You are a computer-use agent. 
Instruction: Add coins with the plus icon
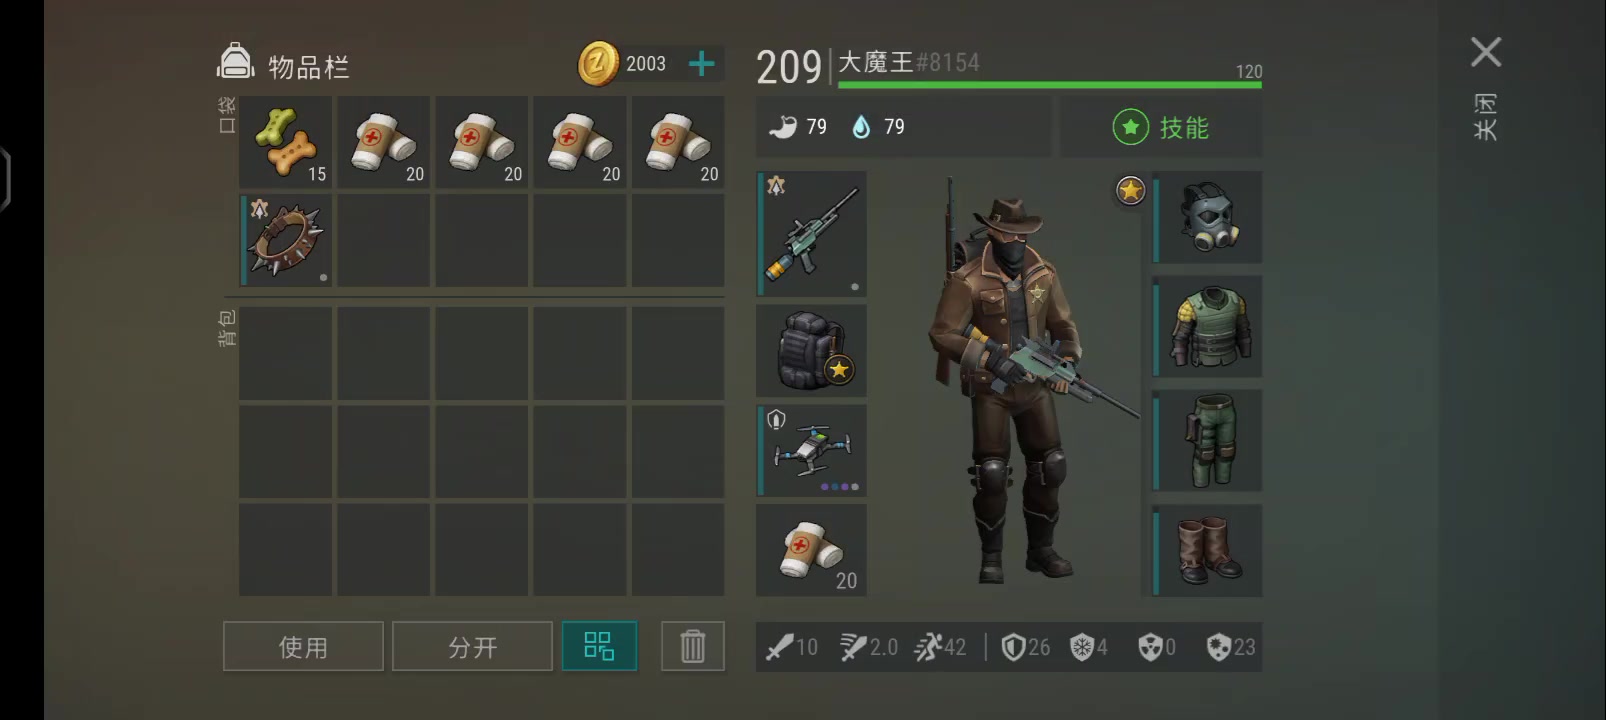(x=702, y=64)
